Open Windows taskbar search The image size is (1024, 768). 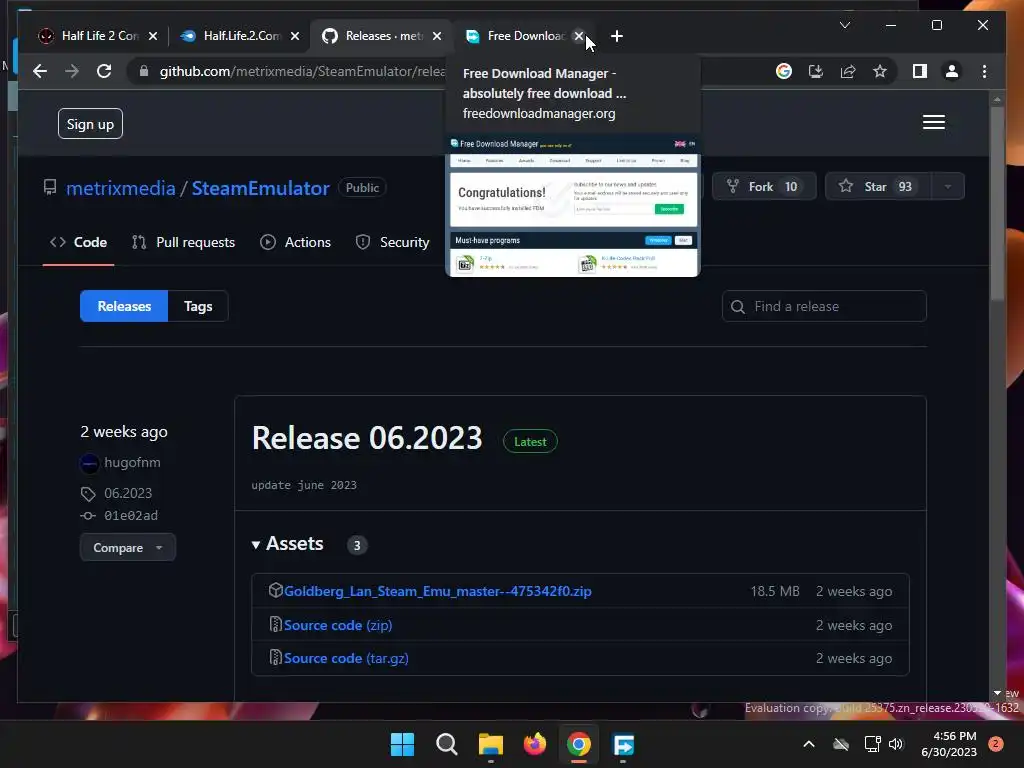pyautogui.click(x=447, y=744)
